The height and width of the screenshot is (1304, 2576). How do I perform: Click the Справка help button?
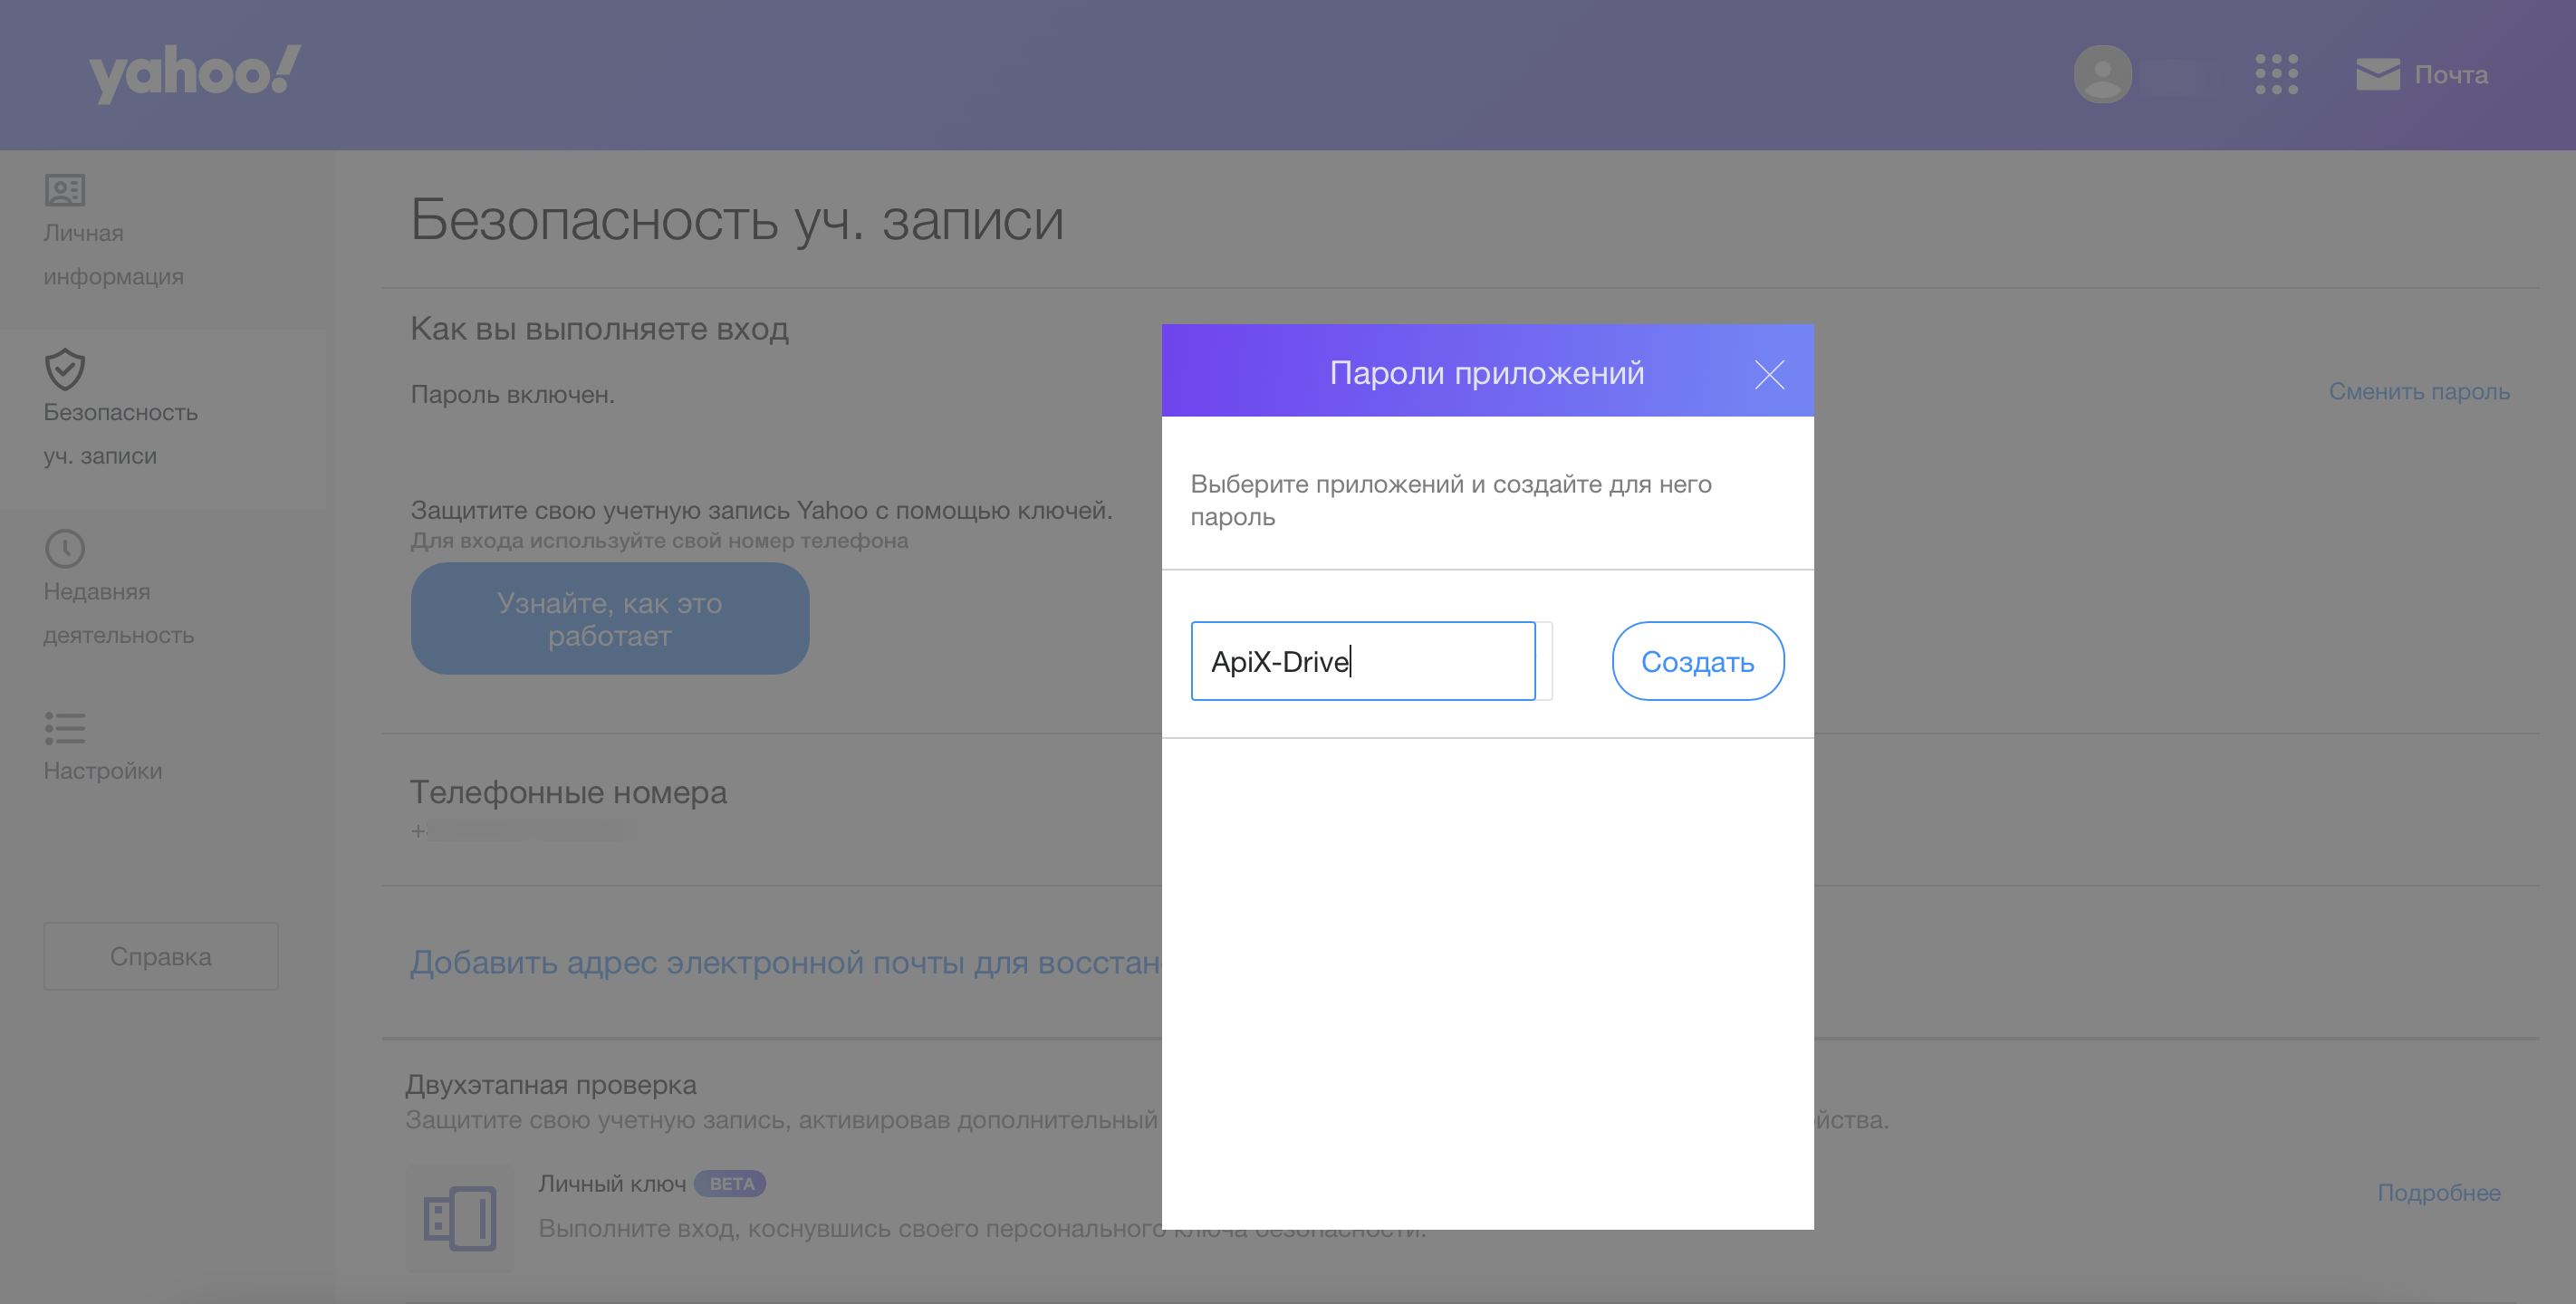point(161,956)
